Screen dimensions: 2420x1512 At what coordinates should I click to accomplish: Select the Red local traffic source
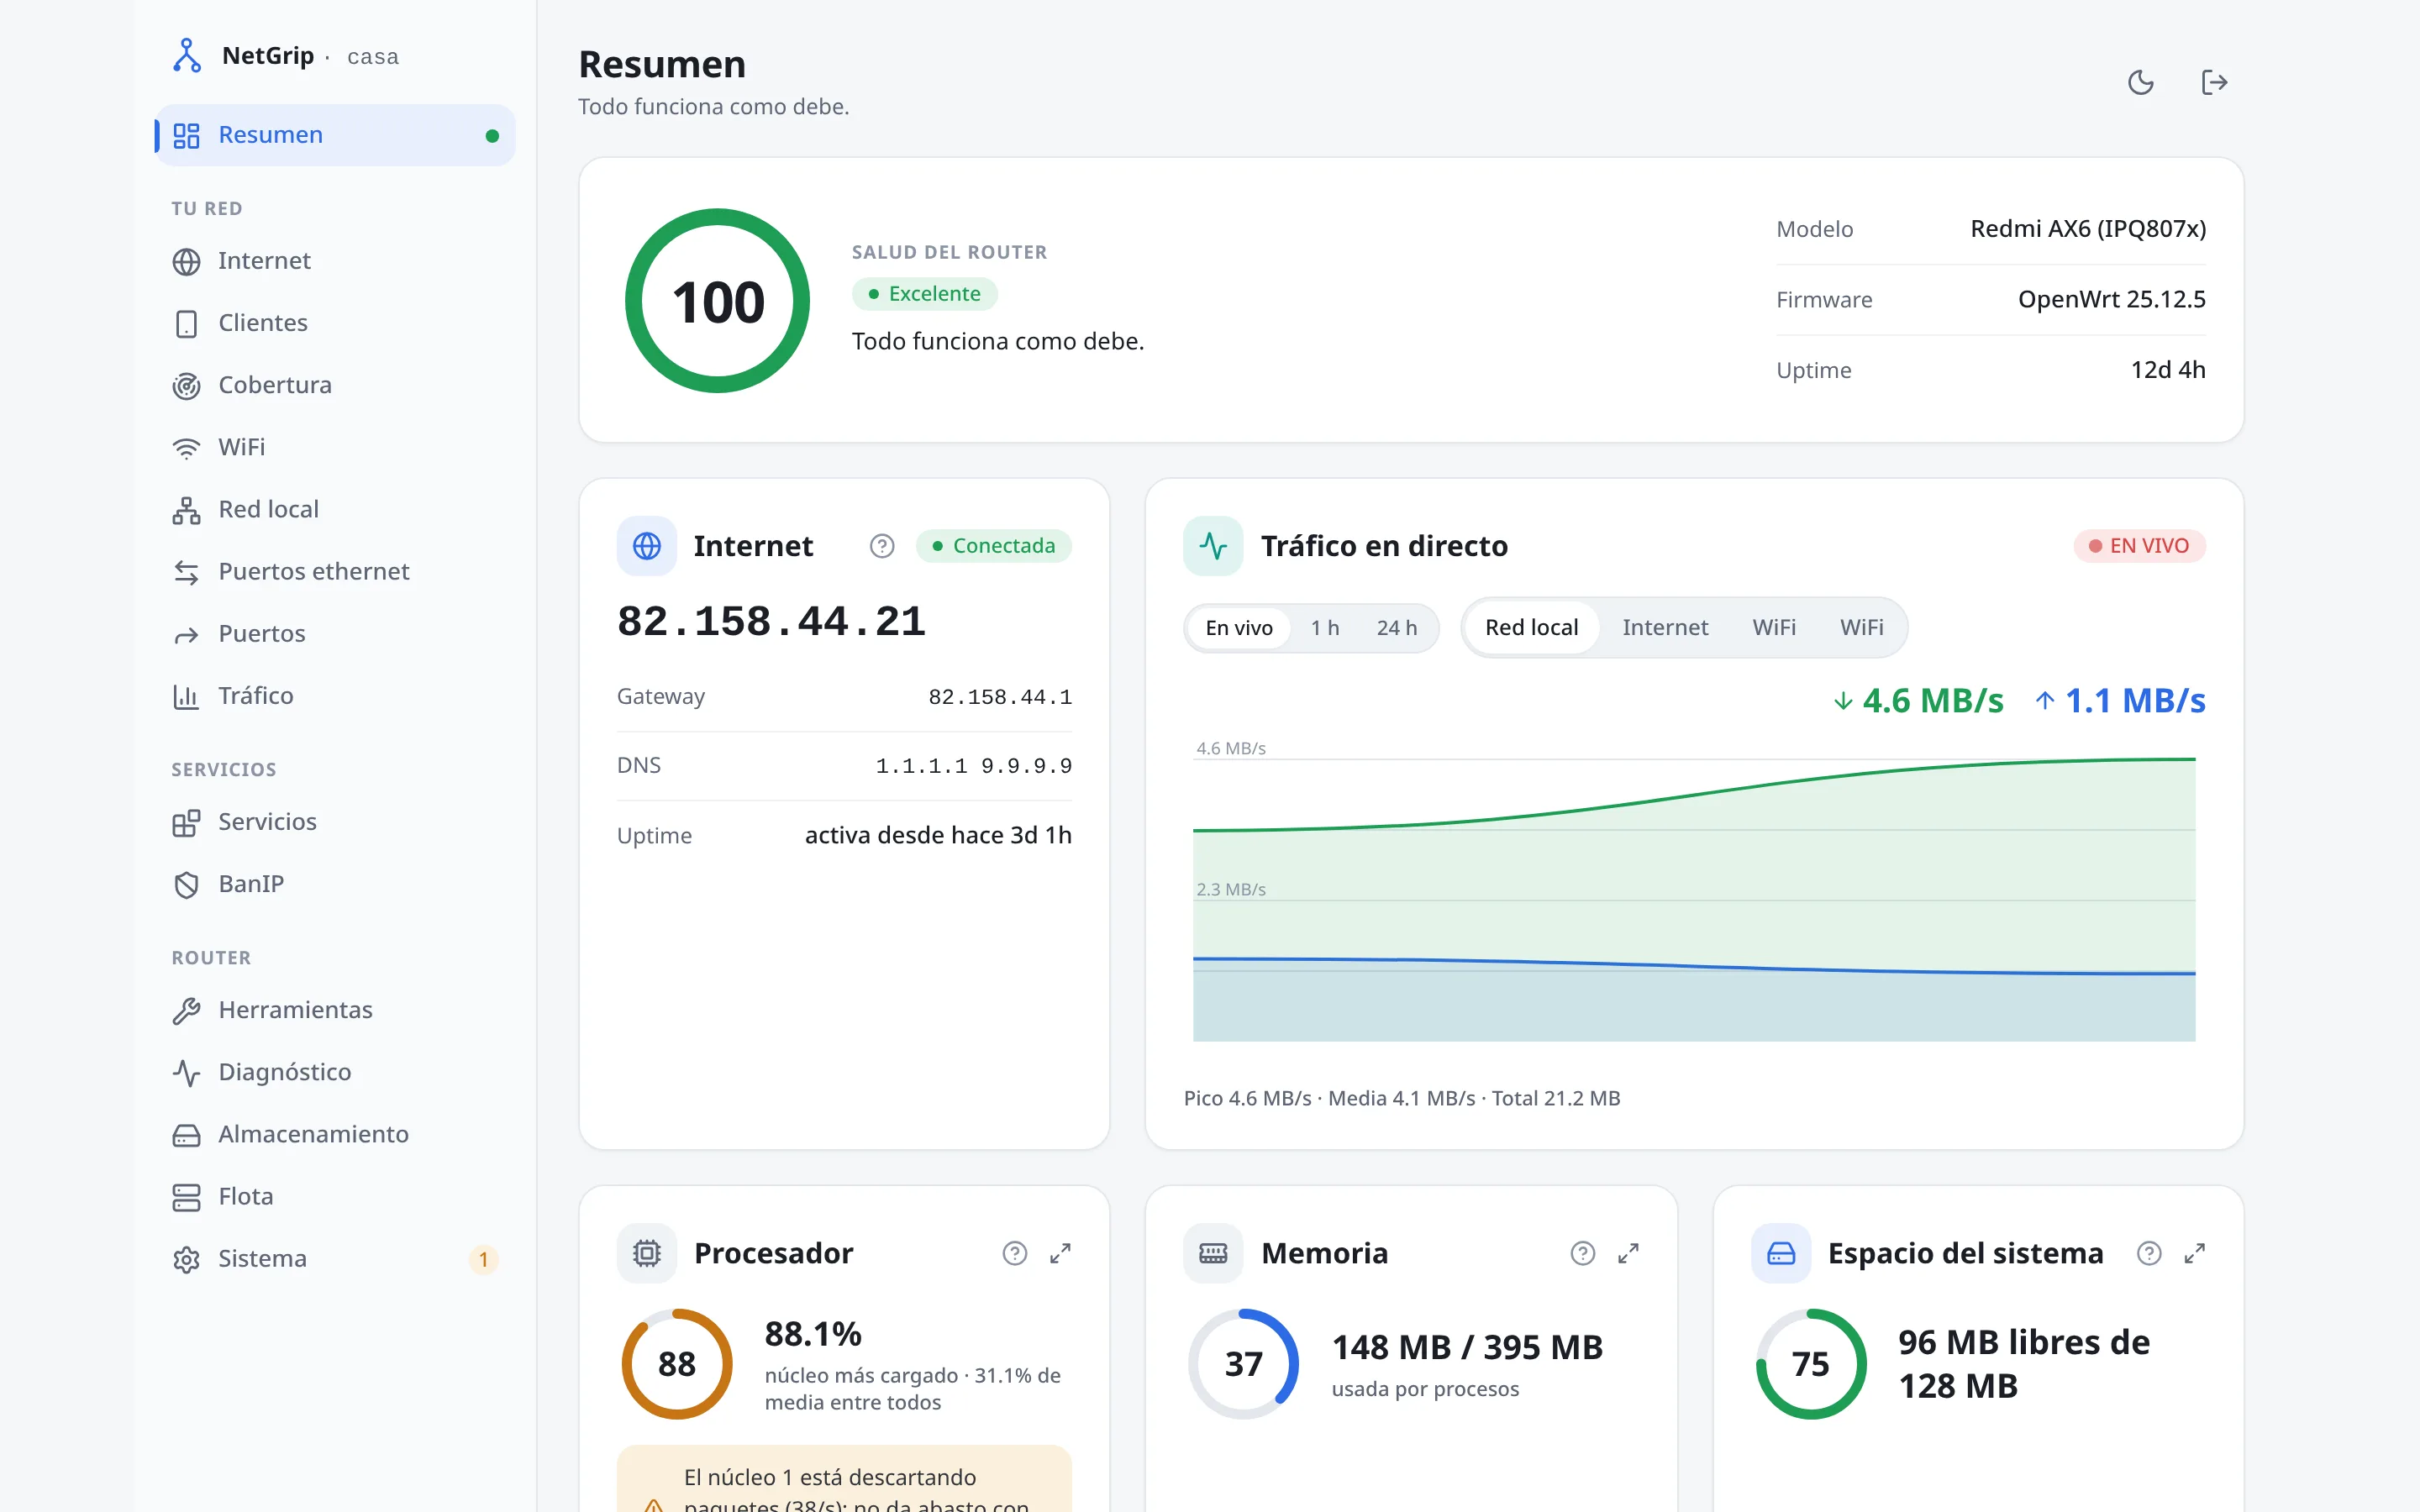(x=1531, y=628)
